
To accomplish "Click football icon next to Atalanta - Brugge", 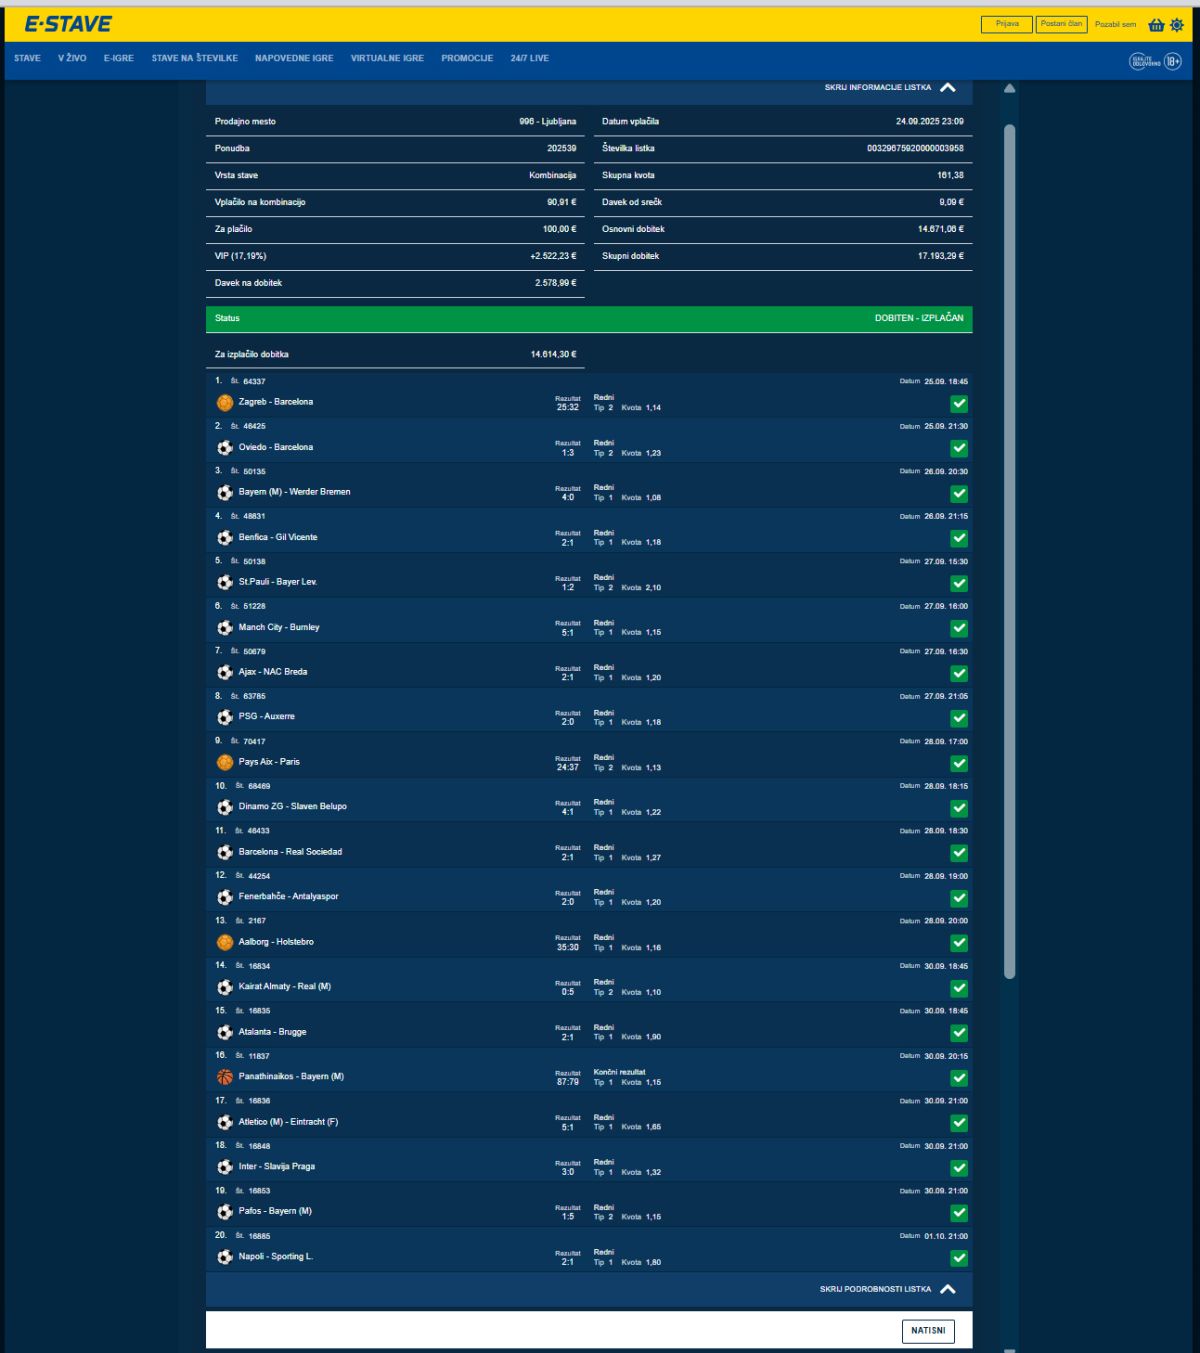I will [x=225, y=1032].
